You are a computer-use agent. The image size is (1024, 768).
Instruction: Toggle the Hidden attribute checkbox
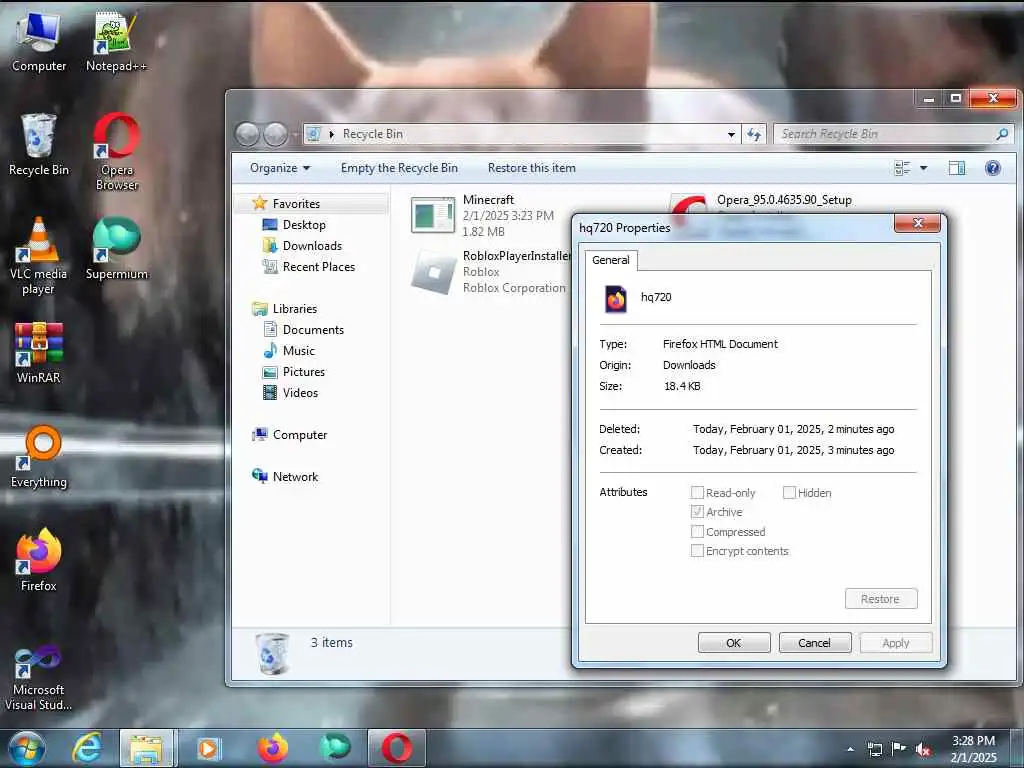point(789,492)
